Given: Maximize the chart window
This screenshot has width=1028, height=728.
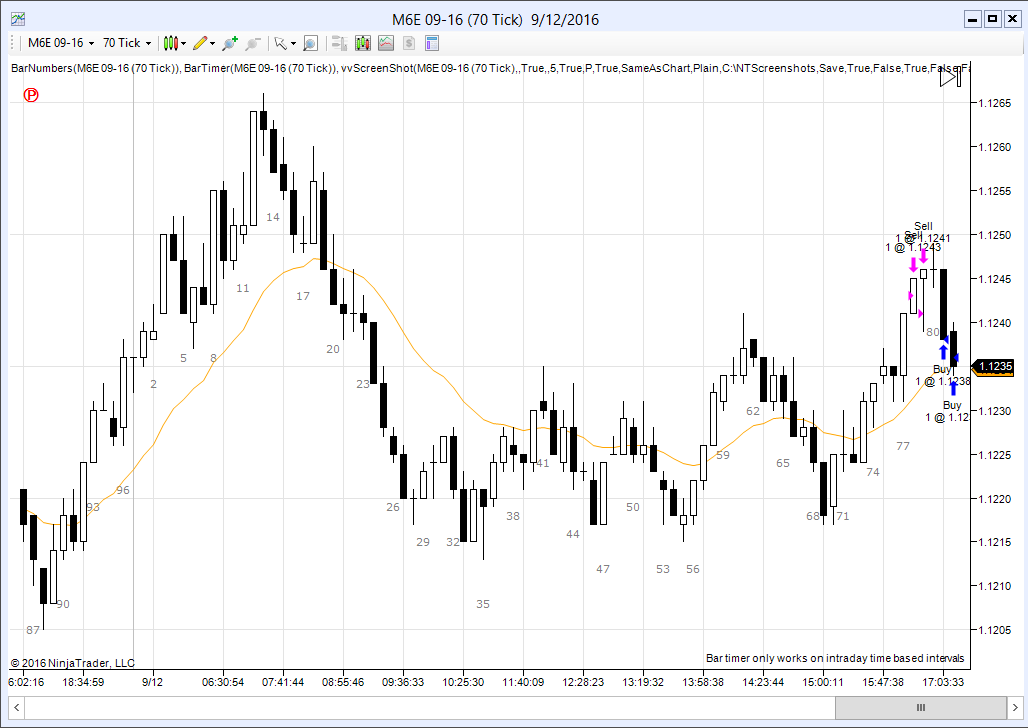Looking at the screenshot, I should click(993, 19).
